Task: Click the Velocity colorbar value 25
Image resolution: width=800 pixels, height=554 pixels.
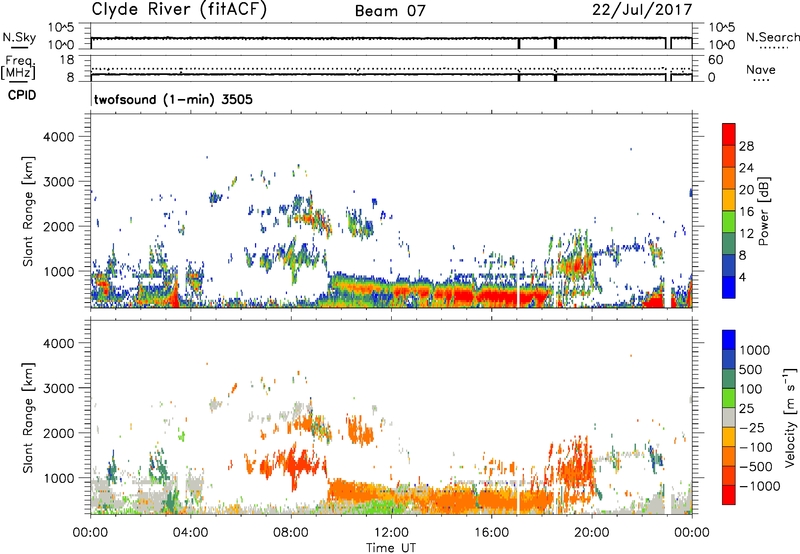Action: click(x=747, y=409)
